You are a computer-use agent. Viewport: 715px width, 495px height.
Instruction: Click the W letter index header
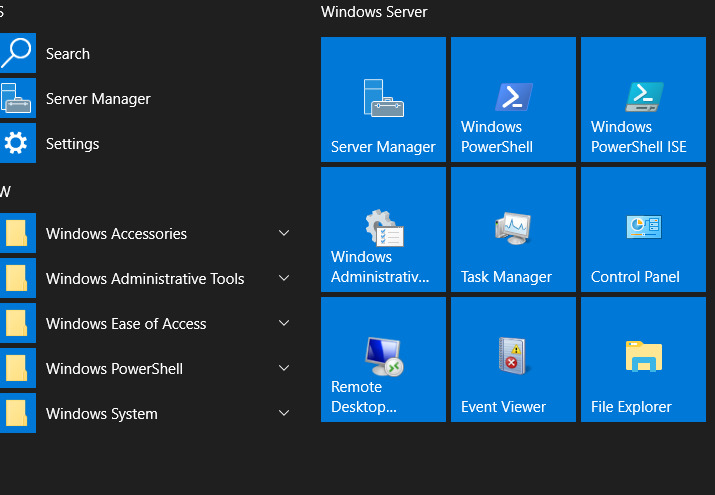point(5,191)
